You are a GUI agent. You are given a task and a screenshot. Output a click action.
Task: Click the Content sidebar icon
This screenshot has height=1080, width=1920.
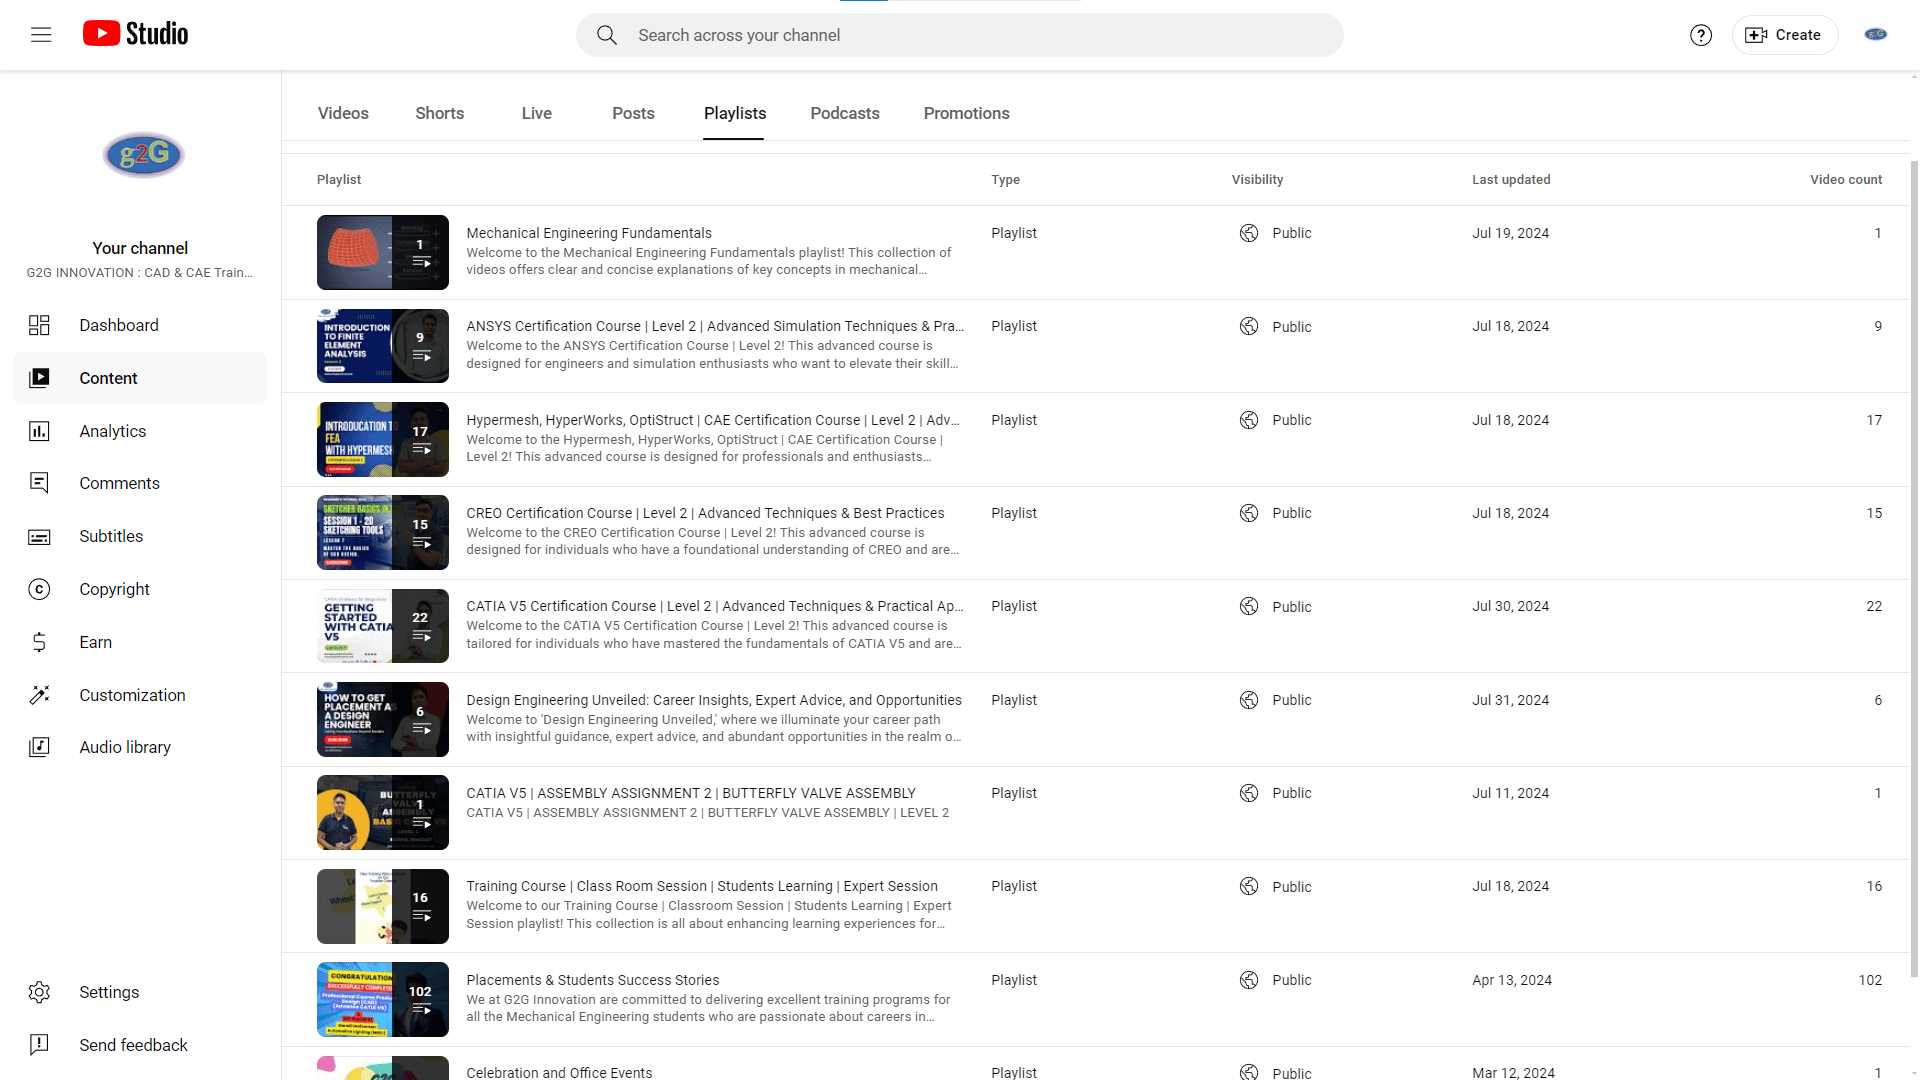click(39, 378)
